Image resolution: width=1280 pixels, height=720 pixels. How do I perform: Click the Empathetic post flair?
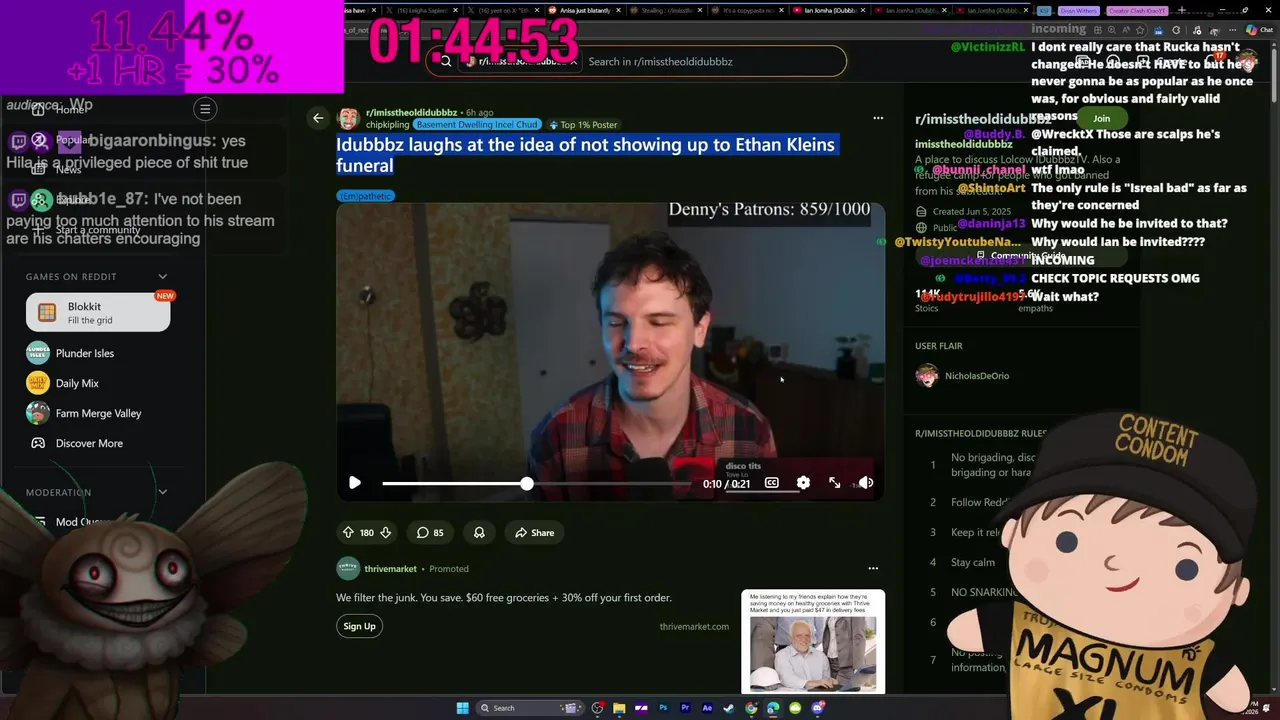pos(365,196)
